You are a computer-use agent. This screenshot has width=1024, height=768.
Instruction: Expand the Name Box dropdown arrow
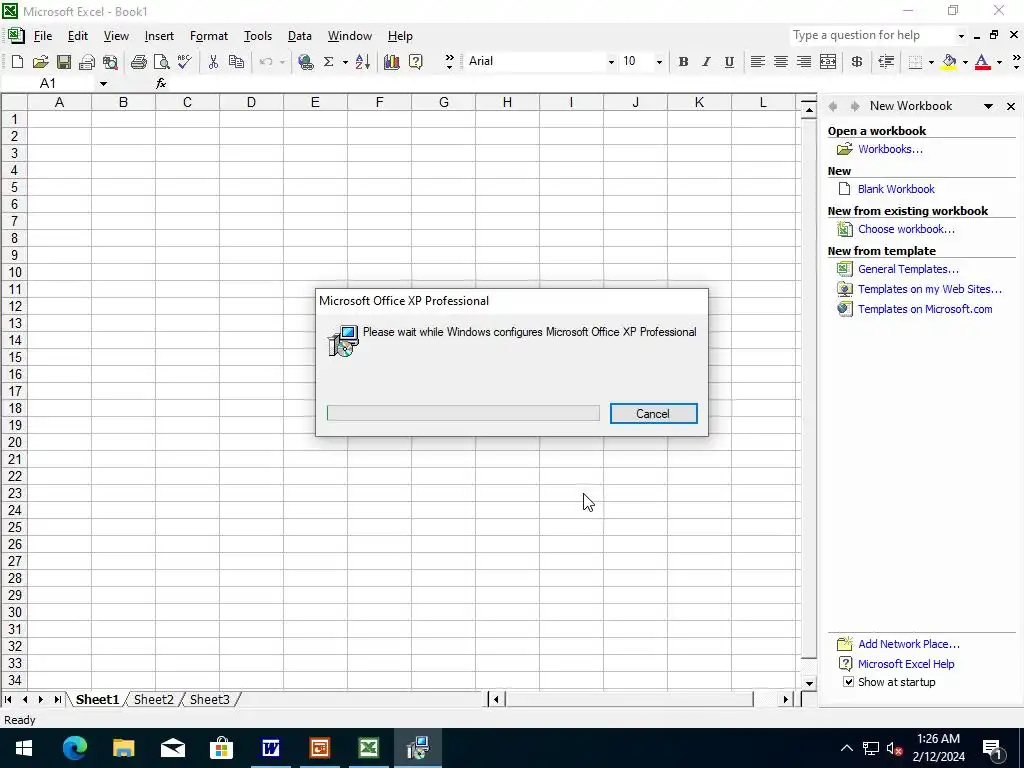[x=103, y=84]
